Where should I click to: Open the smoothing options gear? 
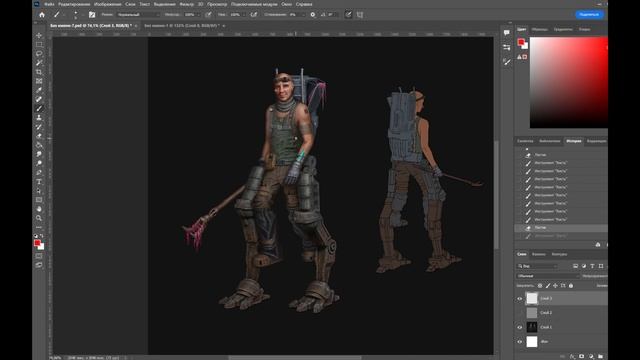tap(313, 15)
